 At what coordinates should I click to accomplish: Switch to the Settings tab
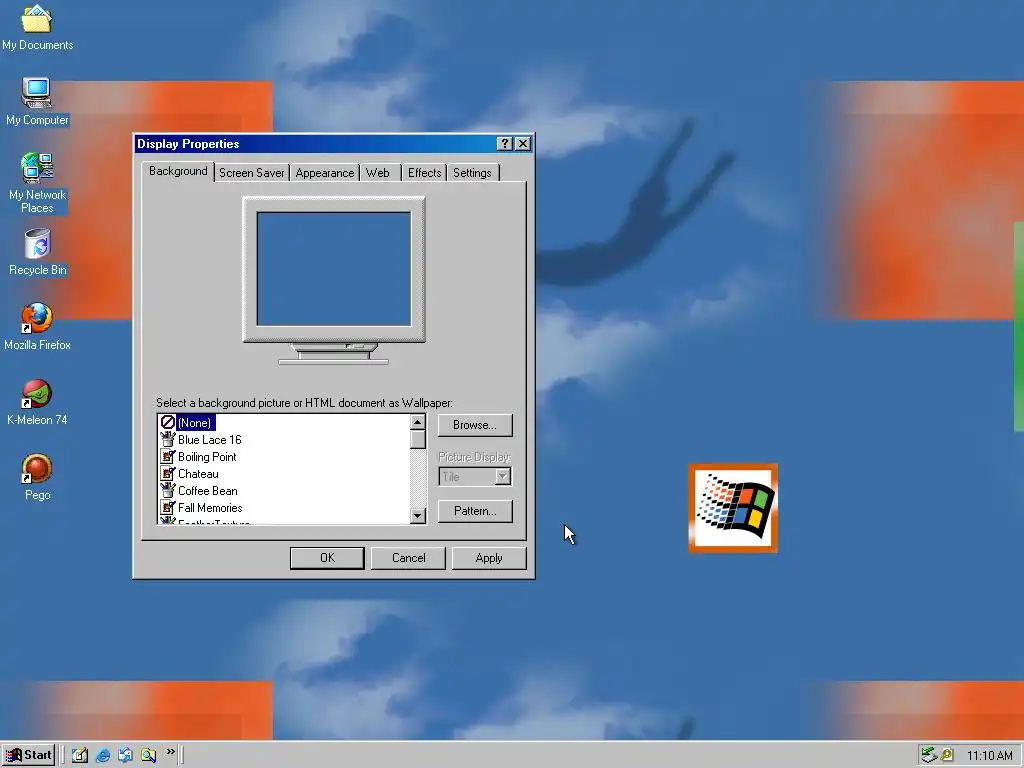click(472, 173)
